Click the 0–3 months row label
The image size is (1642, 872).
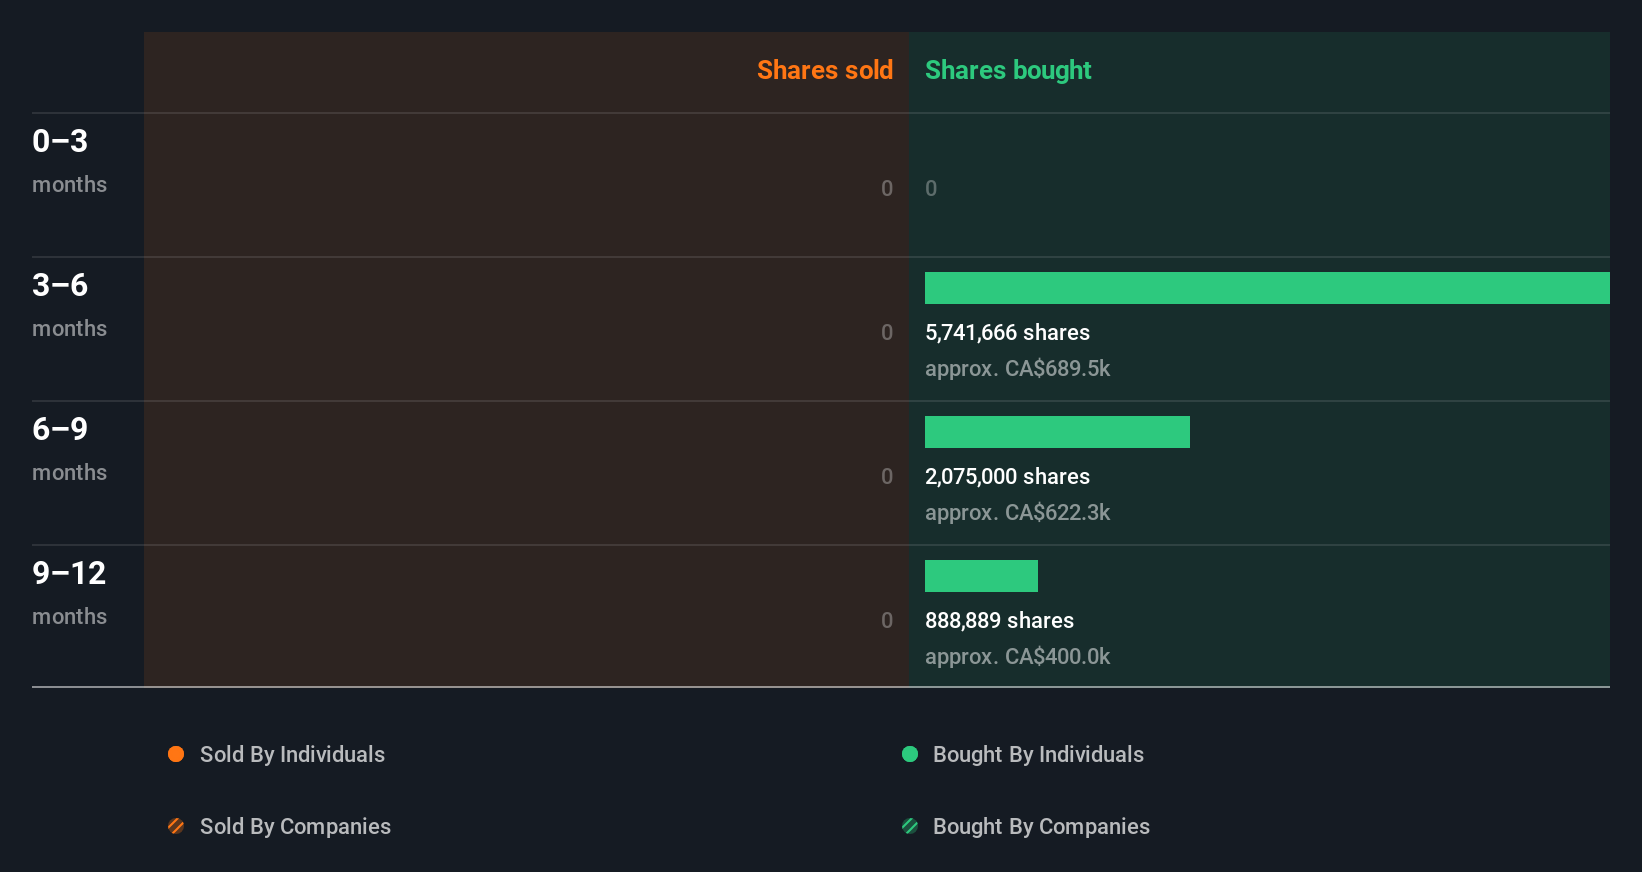pyautogui.click(x=69, y=161)
